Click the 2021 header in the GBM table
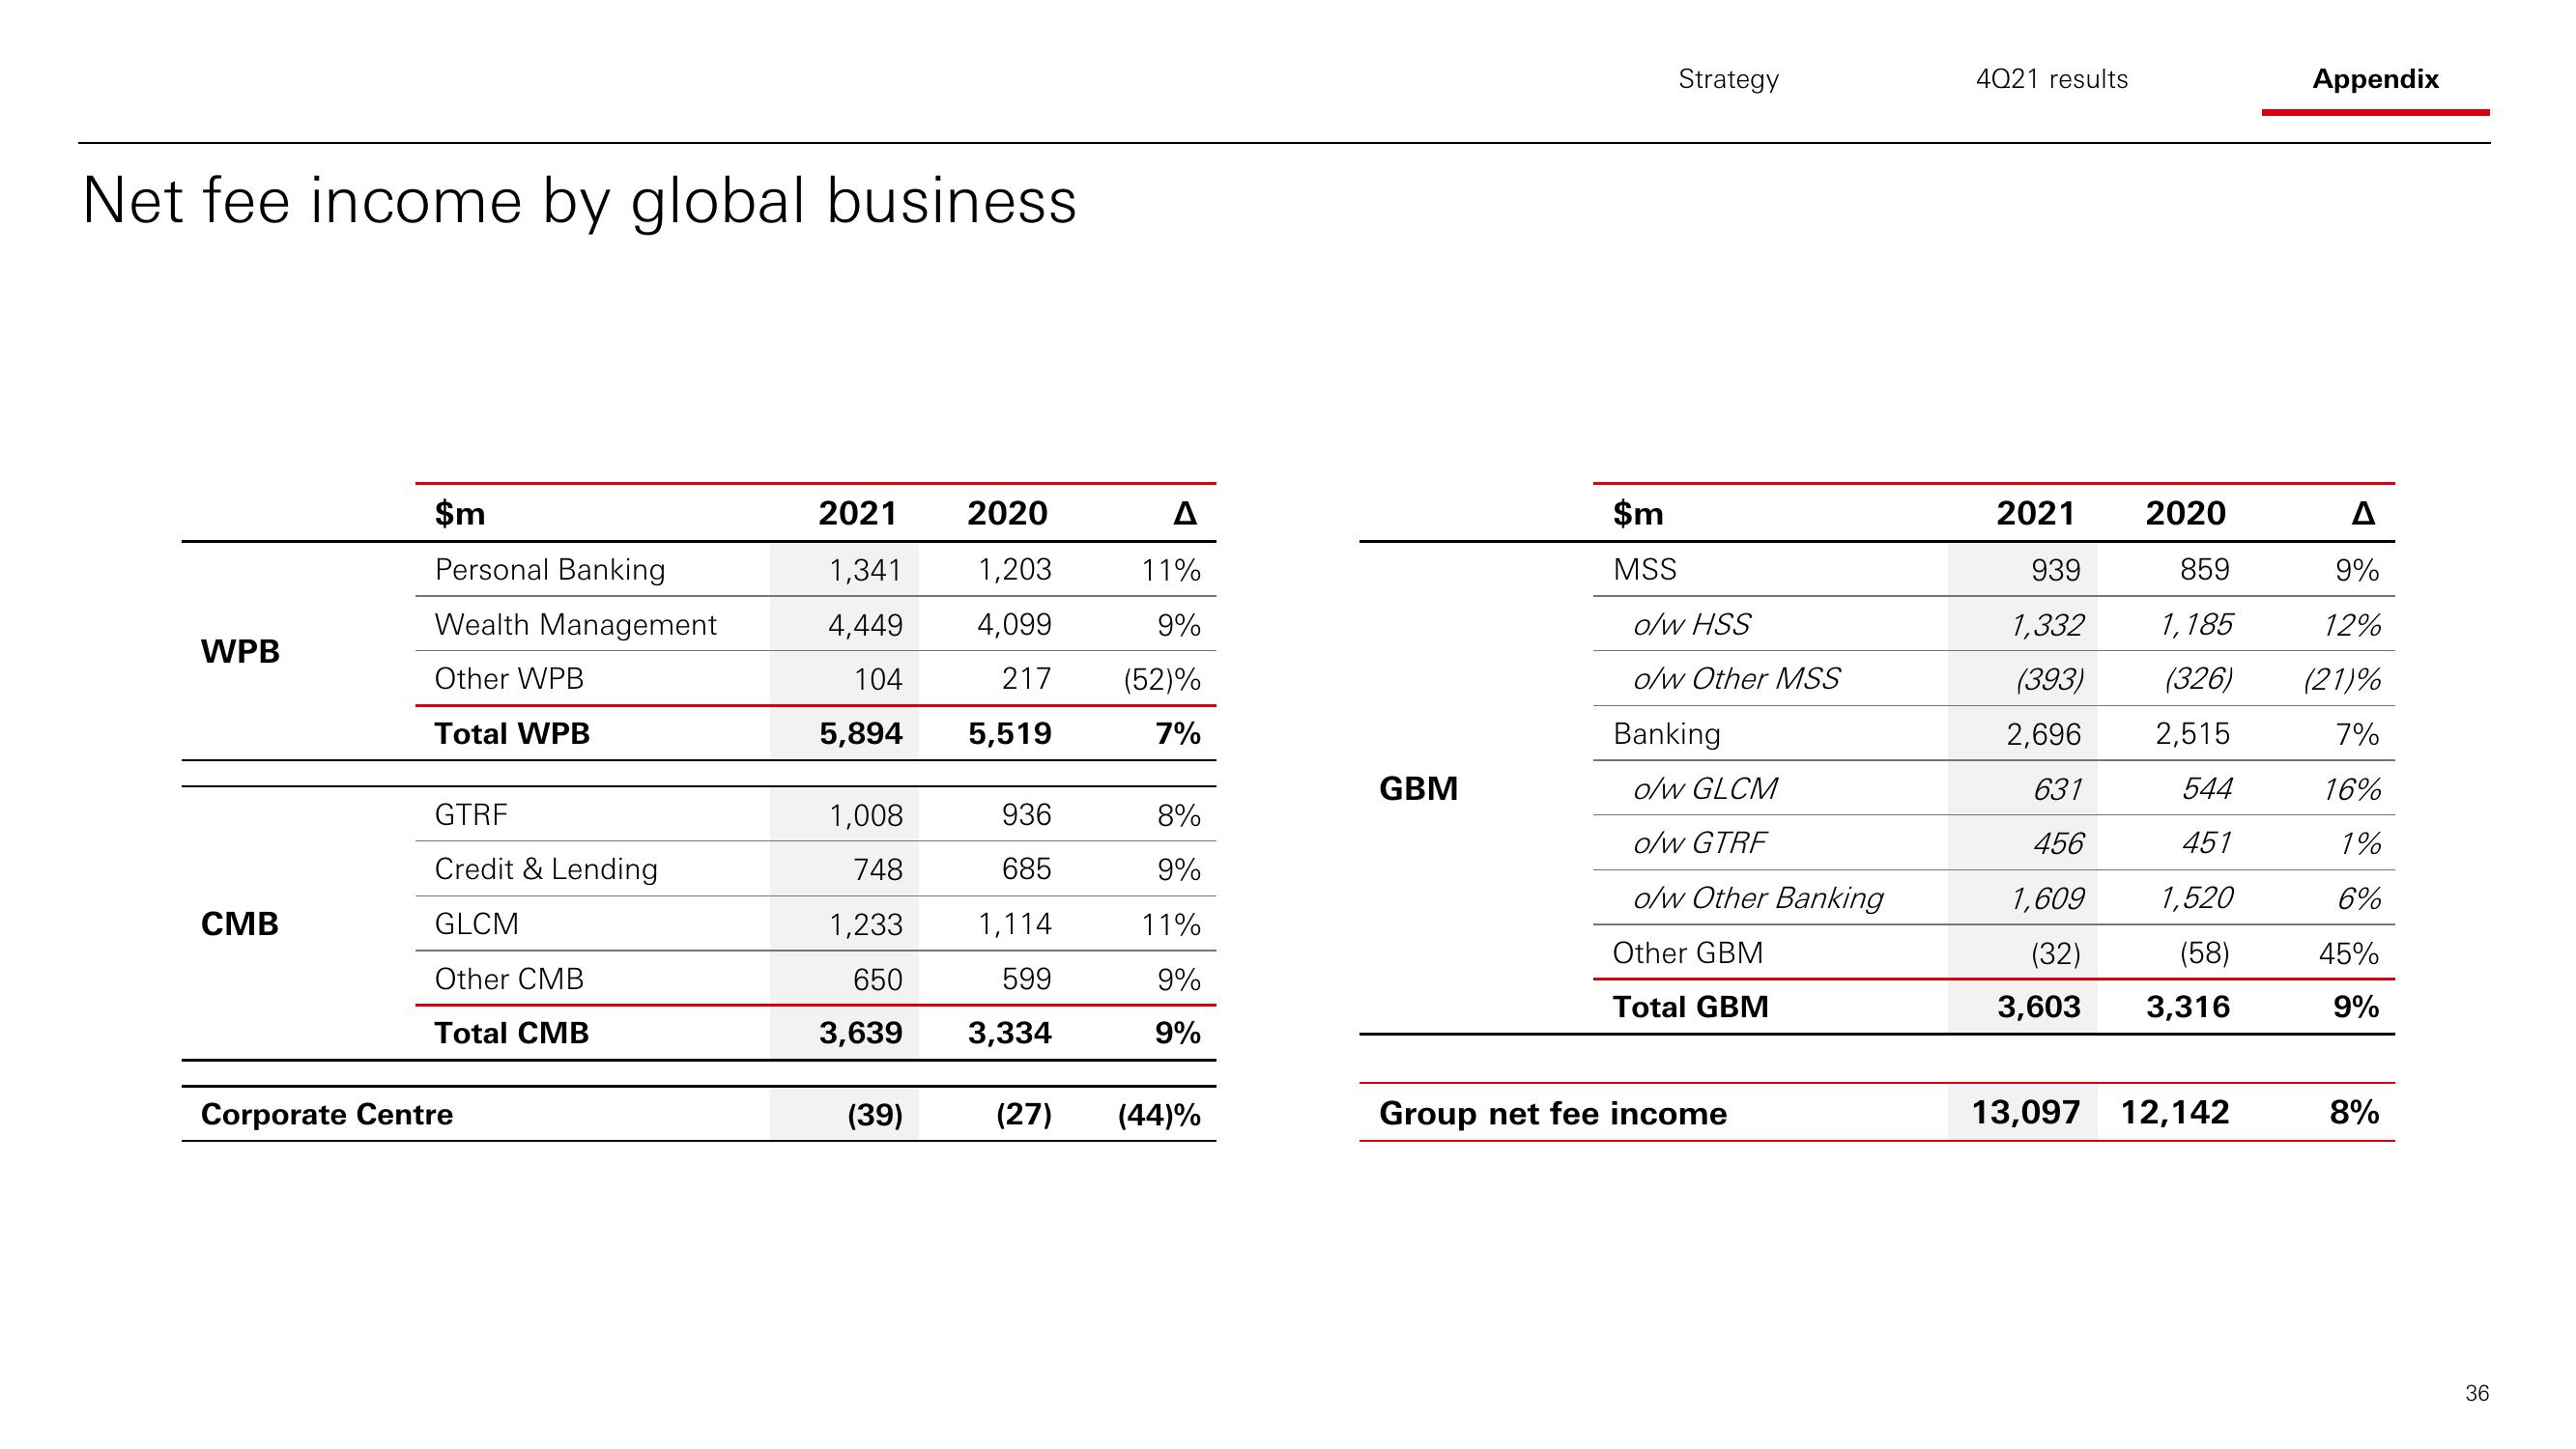The width and height of the screenshot is (2576, 1449). (x=2036, y=513)
